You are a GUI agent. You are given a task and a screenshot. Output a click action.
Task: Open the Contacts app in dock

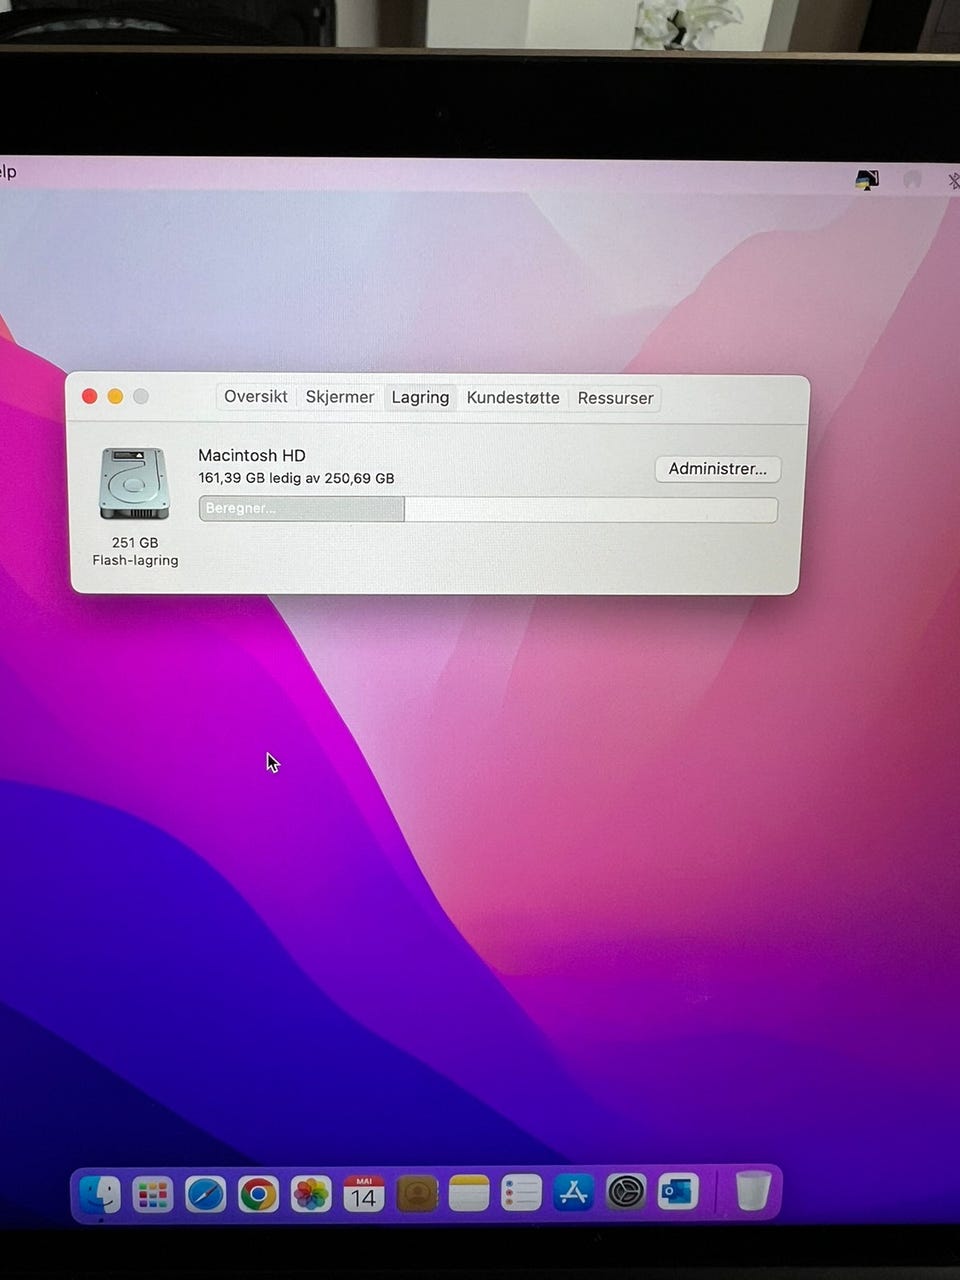417,1194
